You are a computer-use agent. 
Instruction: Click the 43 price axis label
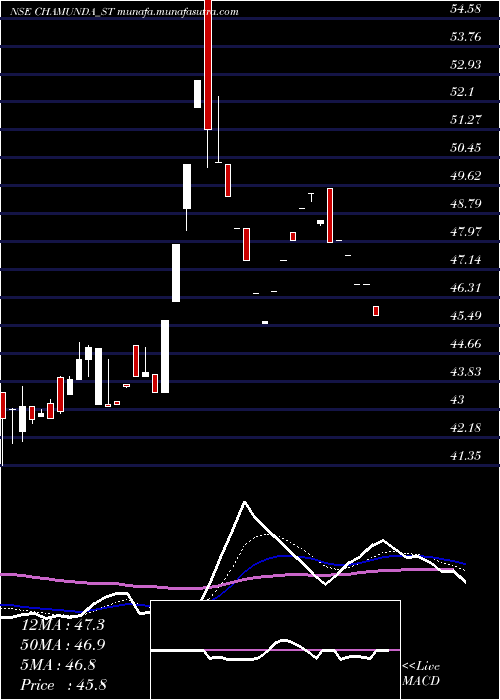458,400
